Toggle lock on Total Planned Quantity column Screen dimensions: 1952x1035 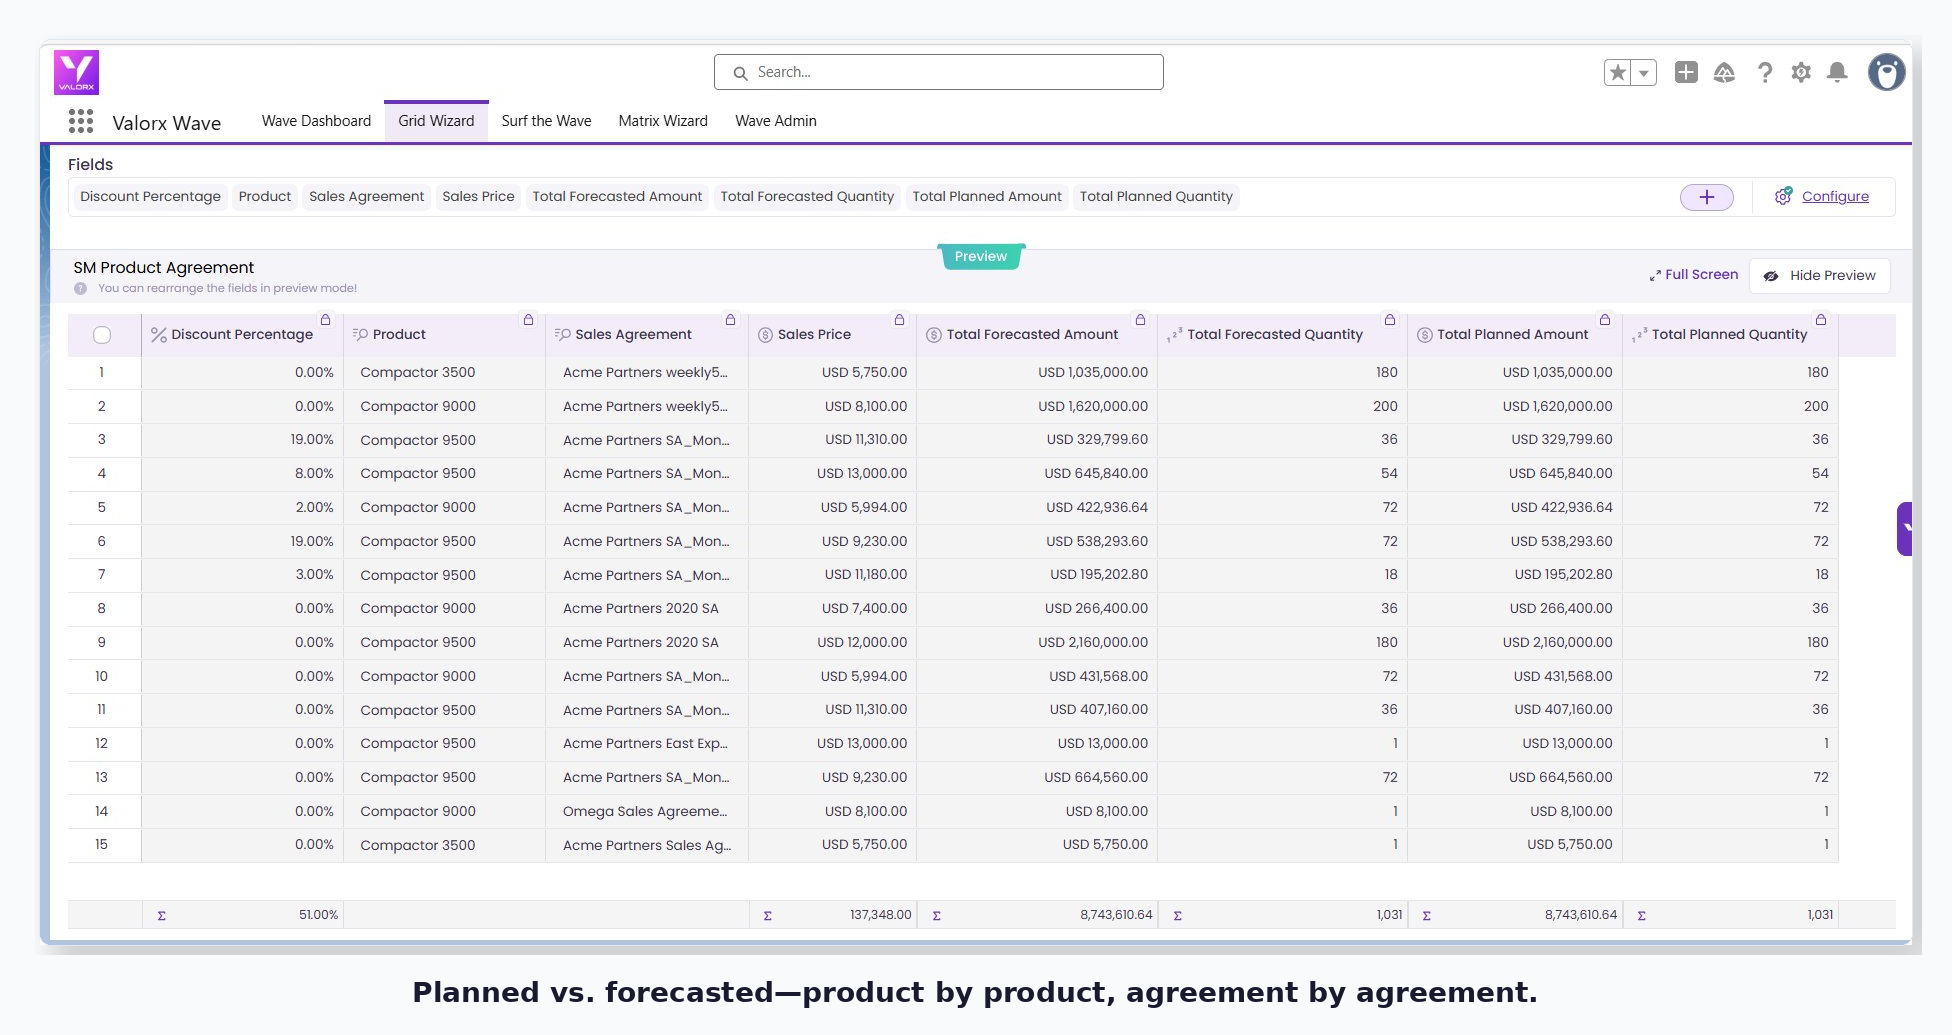tap(1822, 320)
